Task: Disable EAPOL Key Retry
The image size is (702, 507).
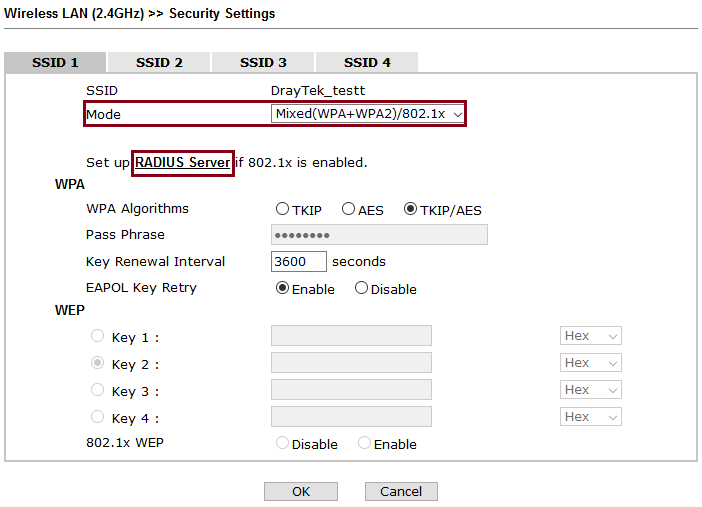Action: (x=361, y=289)
